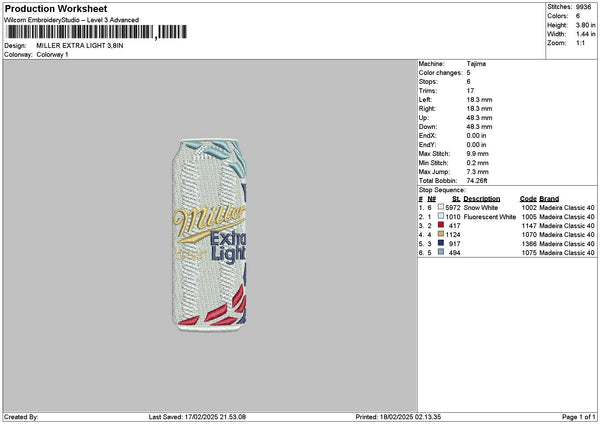Click the Colors count 6
The image size is (600, 424).
(x=578, y=16)
